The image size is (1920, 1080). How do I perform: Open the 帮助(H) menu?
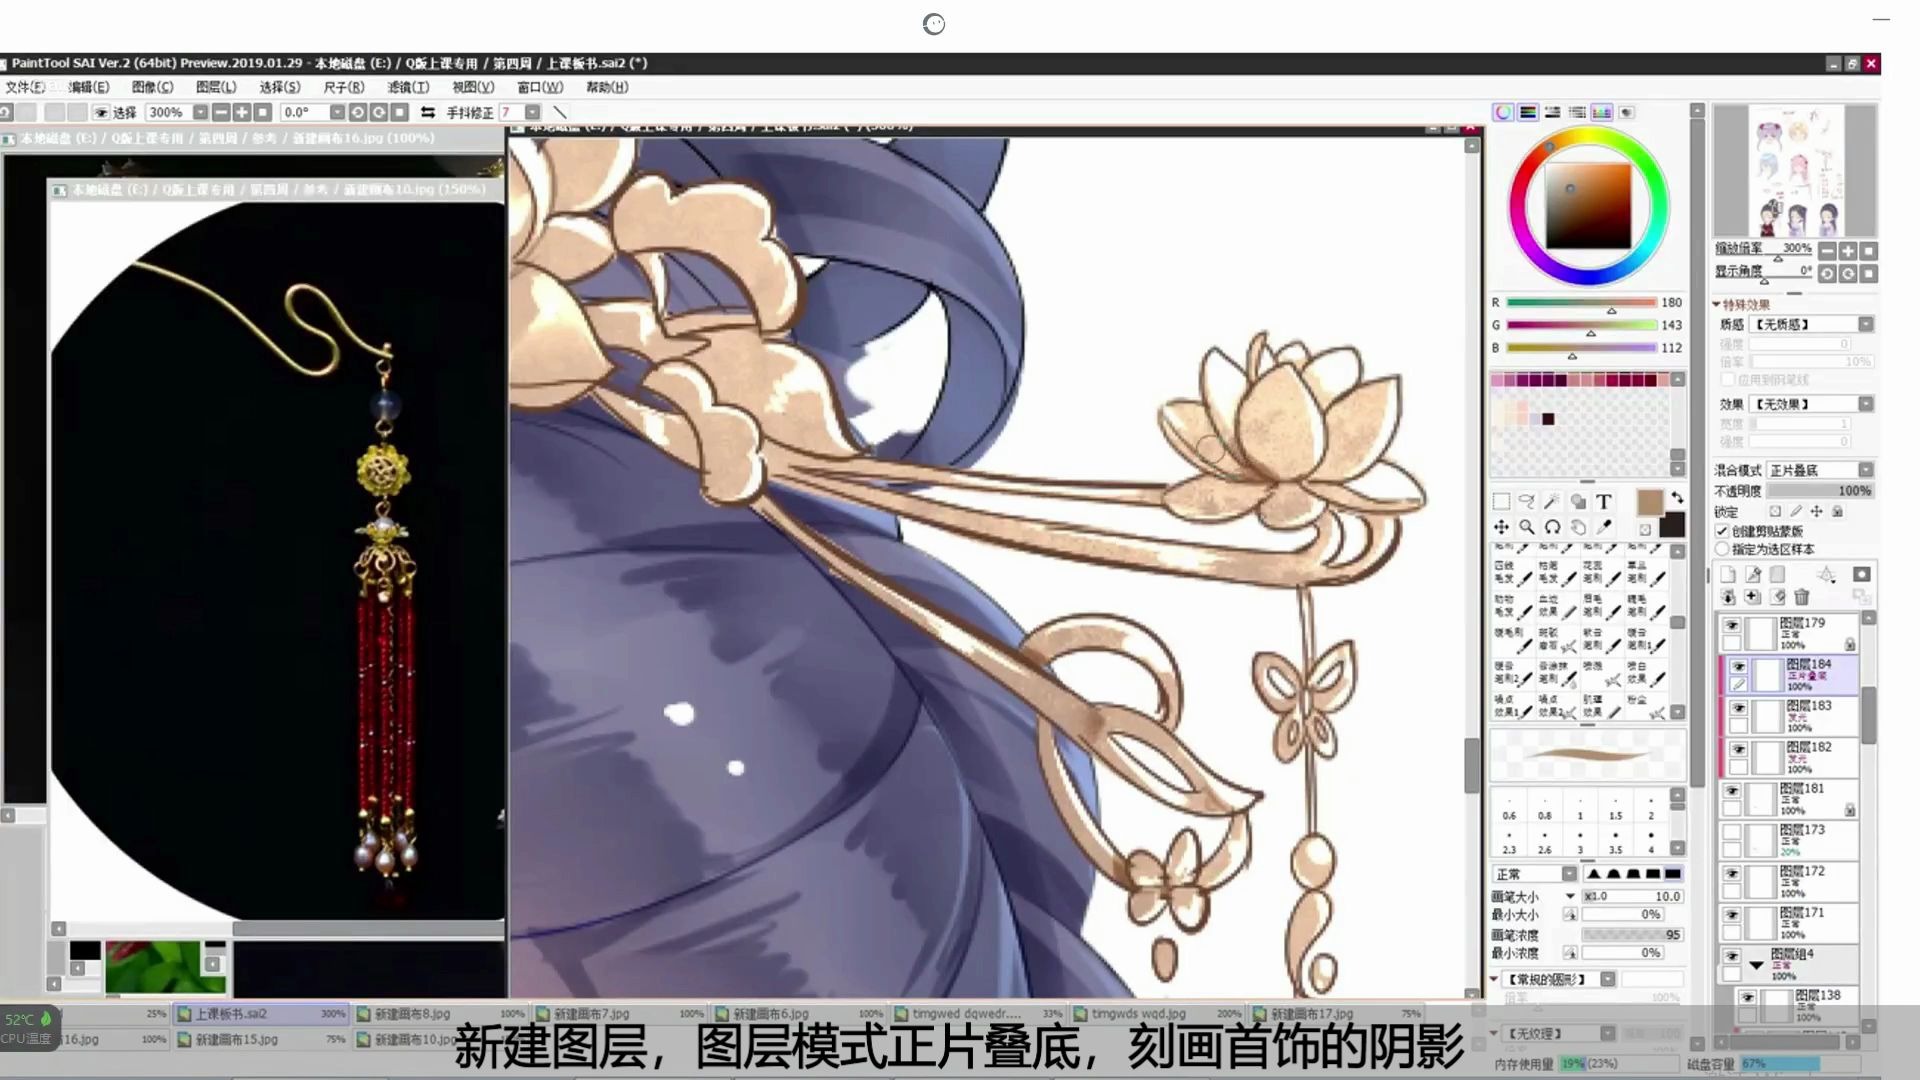click(x=607, y=87)
